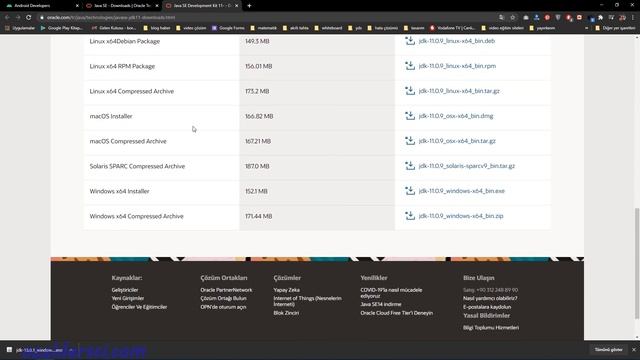The height and width of the screenshot is (360, 640).
Task: Close the Java SE Downloads tab
Action: 157,6
